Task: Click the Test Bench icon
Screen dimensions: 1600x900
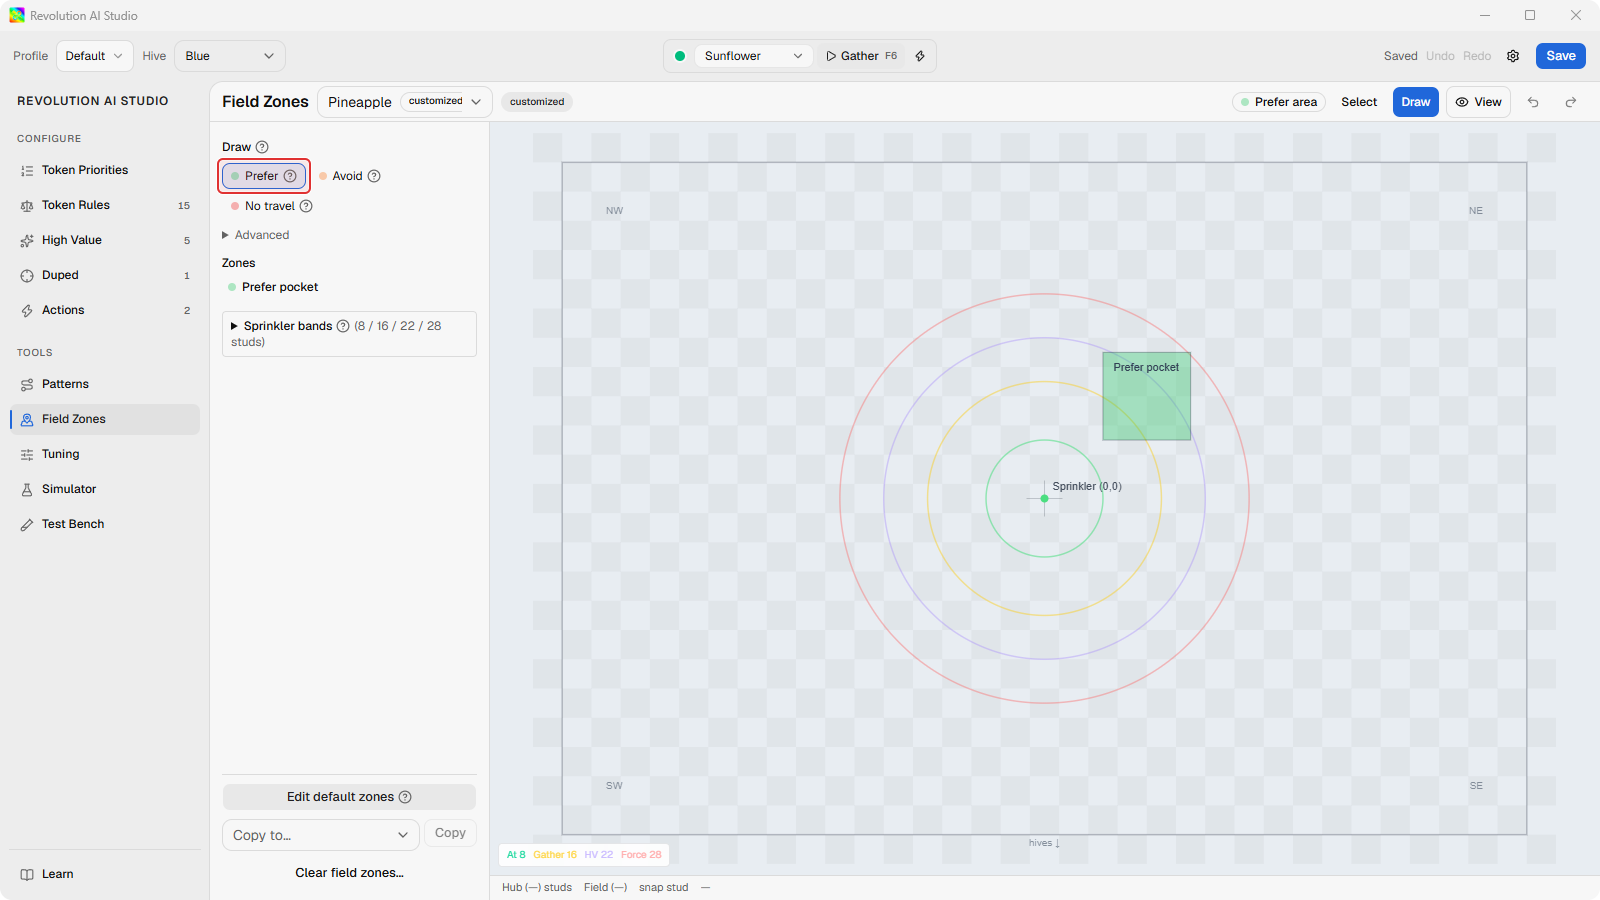Action: coord(27,525)
